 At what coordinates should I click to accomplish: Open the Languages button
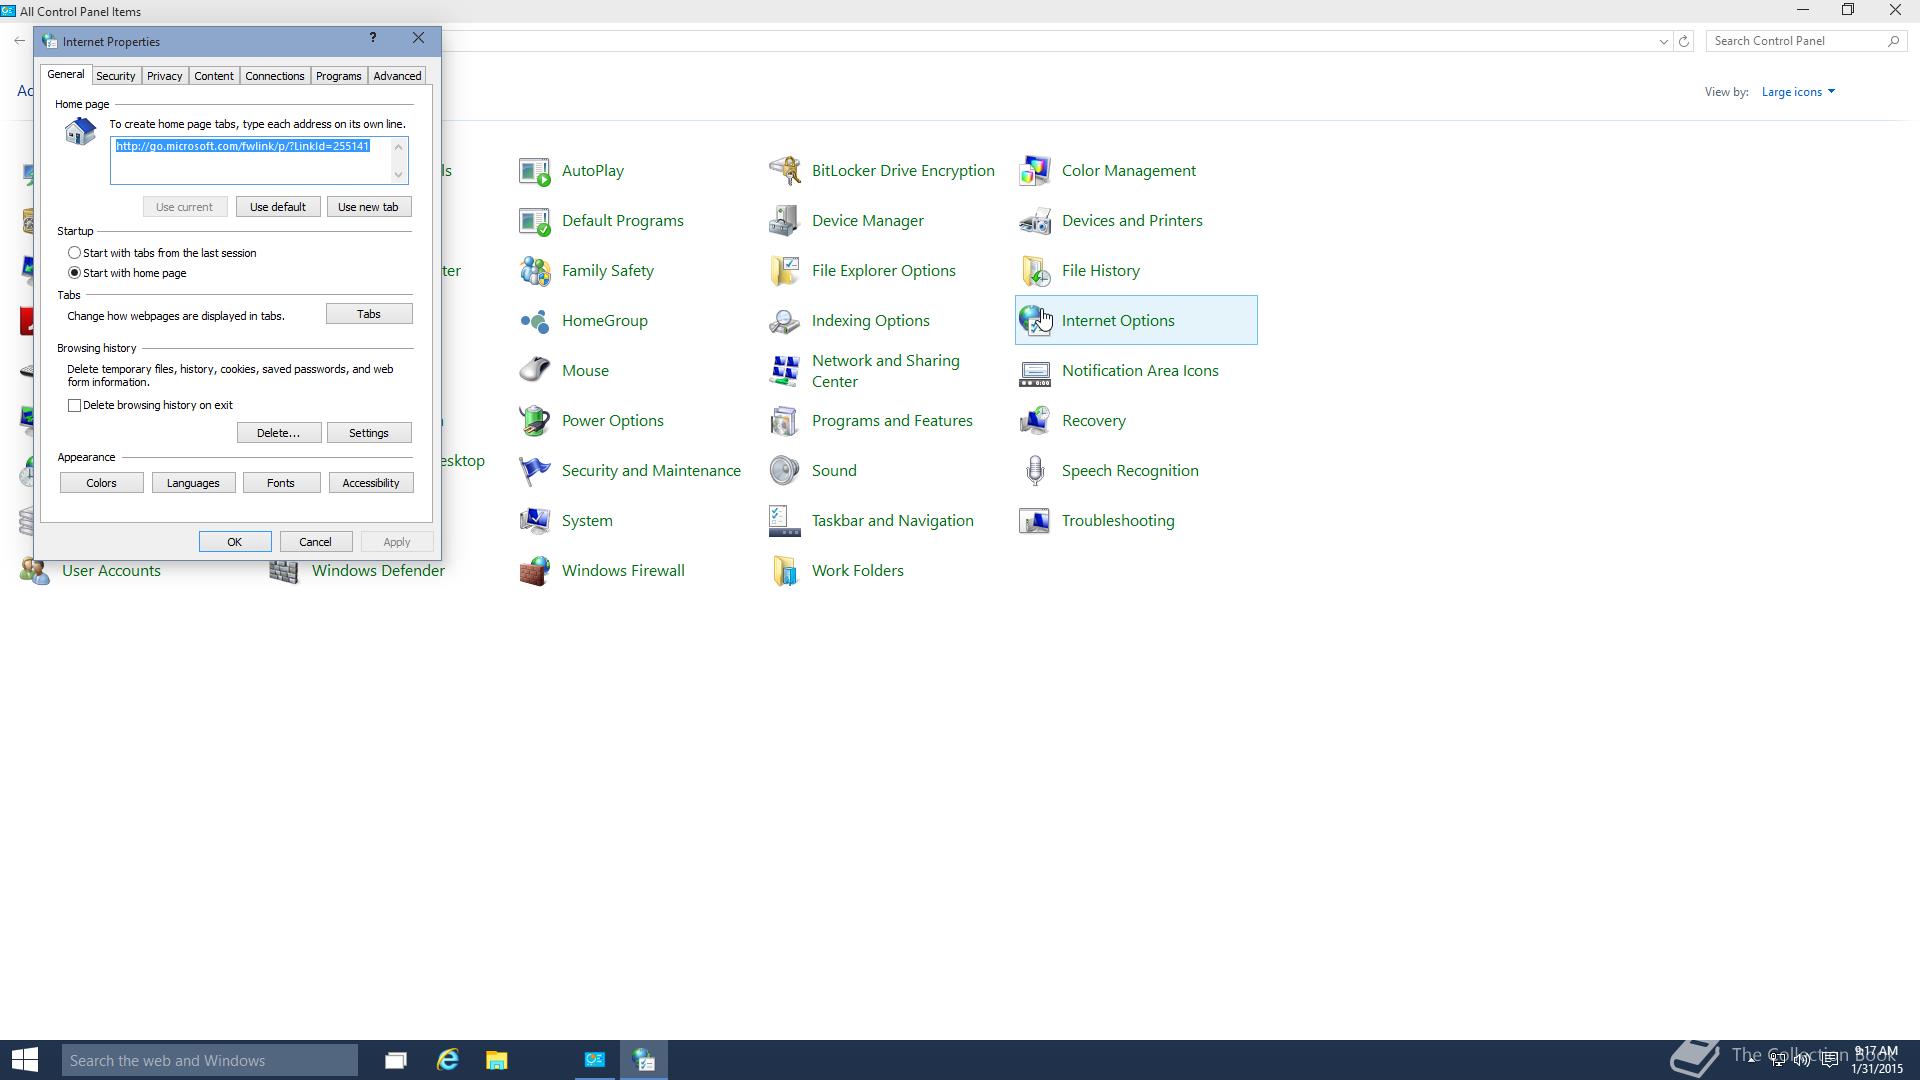193,483
